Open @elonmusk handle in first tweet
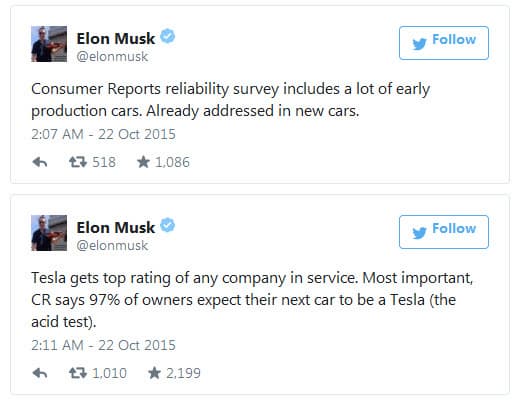Viewport: 520px width, 403px height. tap(112, 57)
